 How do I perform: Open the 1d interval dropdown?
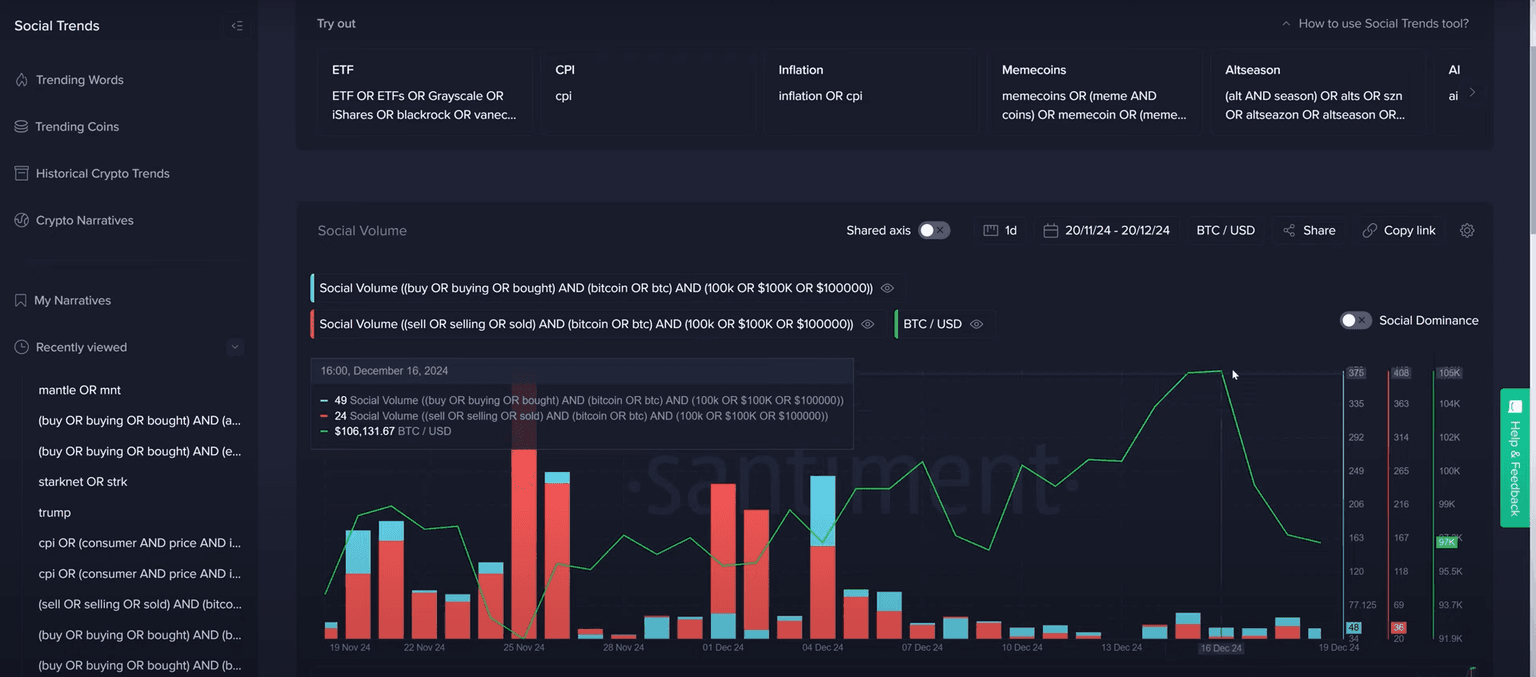1000,231
